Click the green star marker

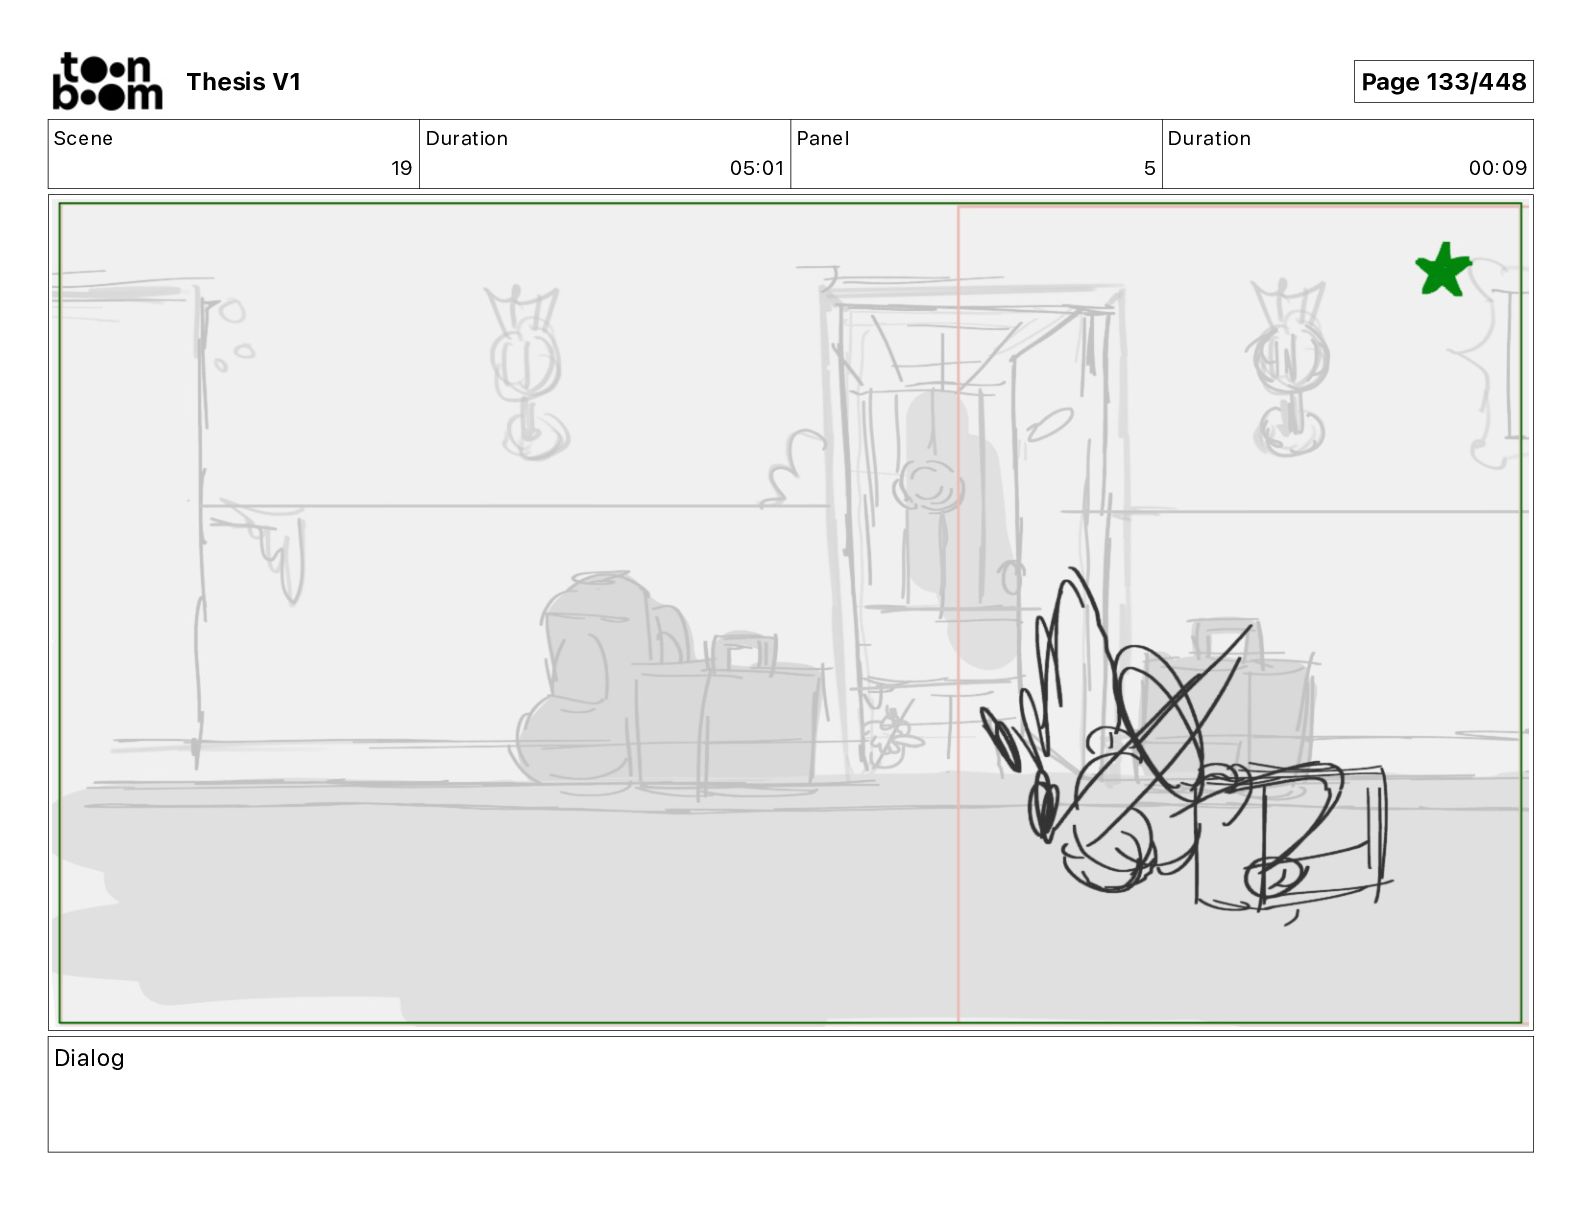1443,270
